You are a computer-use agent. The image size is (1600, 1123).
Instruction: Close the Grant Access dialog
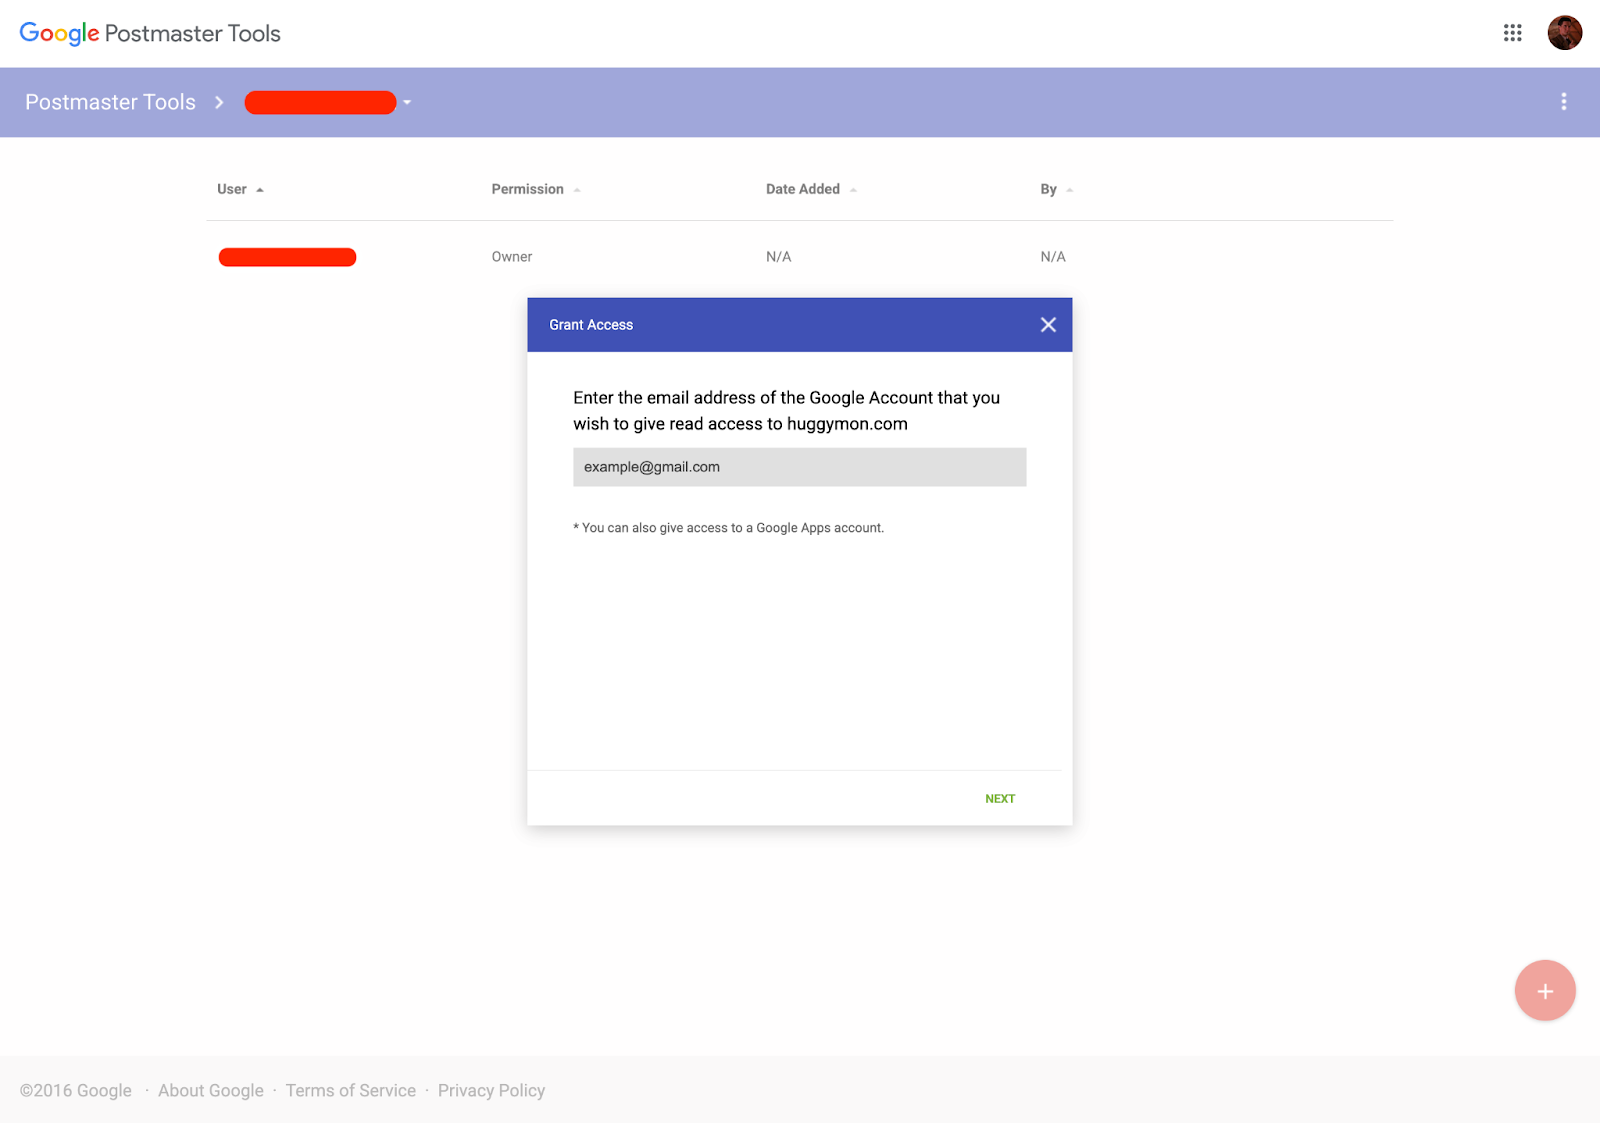(x=1048, y=325)
